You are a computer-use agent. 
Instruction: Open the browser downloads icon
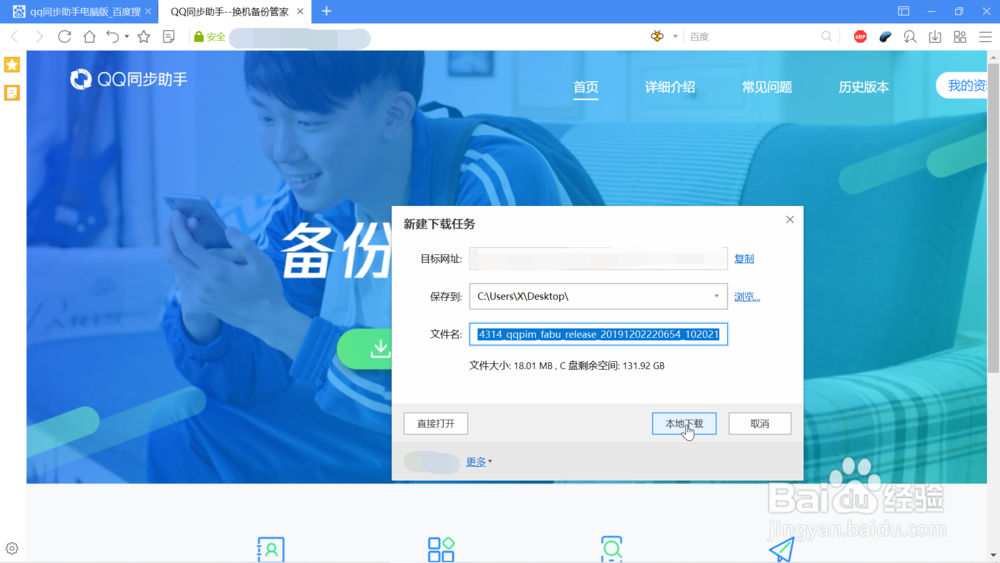click(x=935, y=37)
